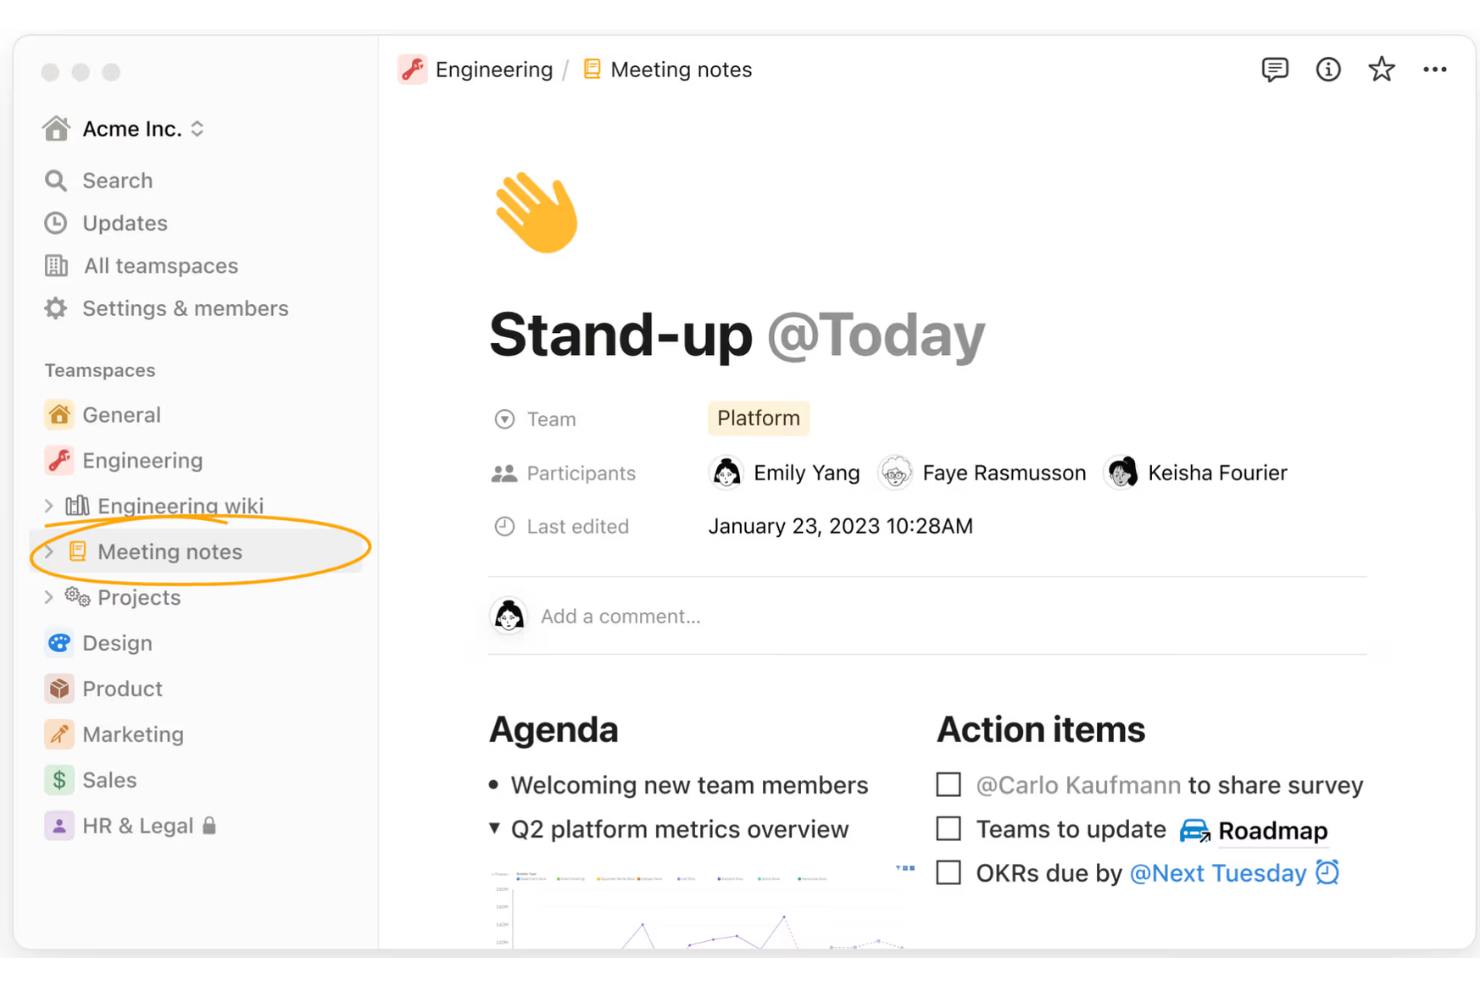Open the comments panel icon
1480x987 pixels.
pyautogui.click(x=1275, y=69)
